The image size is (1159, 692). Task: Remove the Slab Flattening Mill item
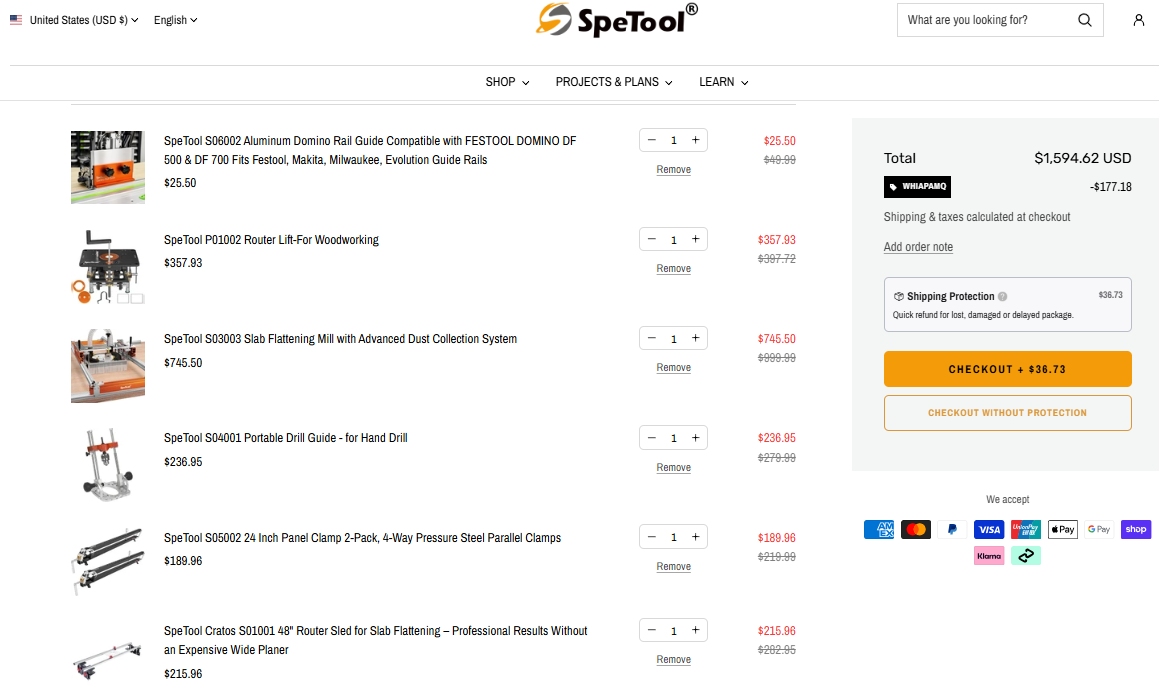673,368
